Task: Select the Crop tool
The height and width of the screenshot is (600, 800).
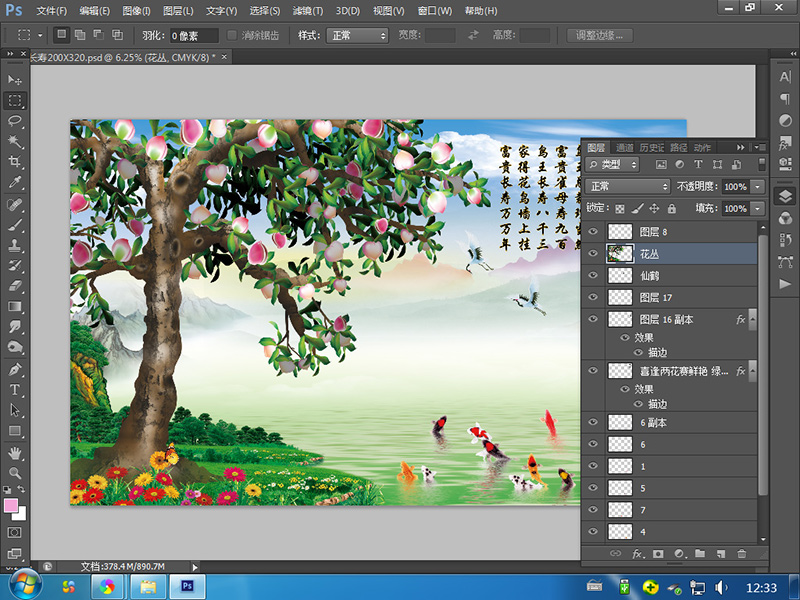Action: pyautogui.click(x=14, y=162)
